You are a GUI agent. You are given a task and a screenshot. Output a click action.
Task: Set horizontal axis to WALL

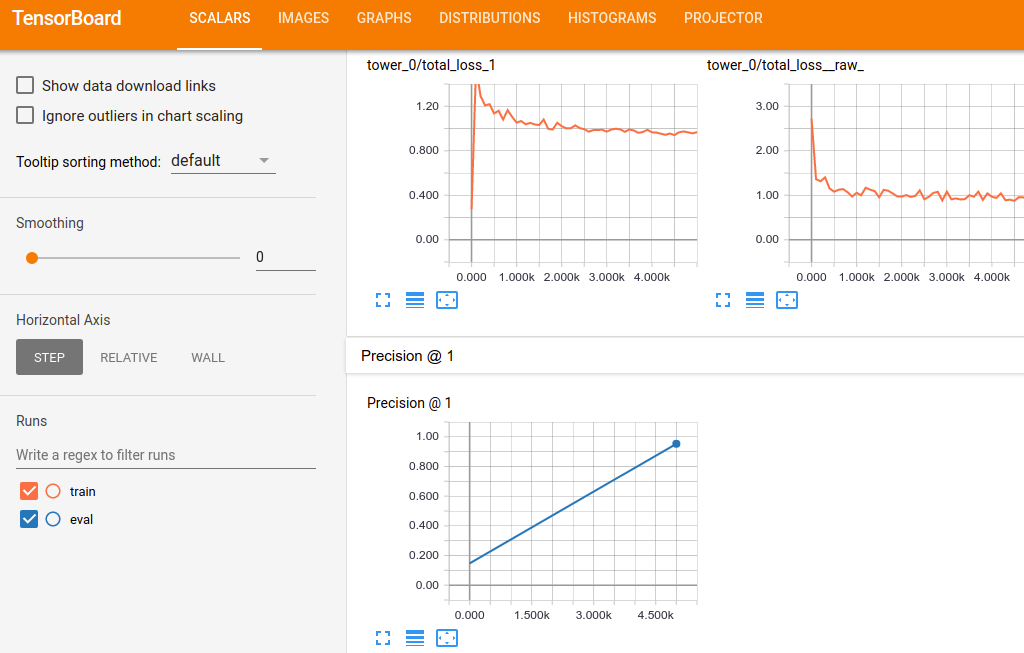point(208,357)
